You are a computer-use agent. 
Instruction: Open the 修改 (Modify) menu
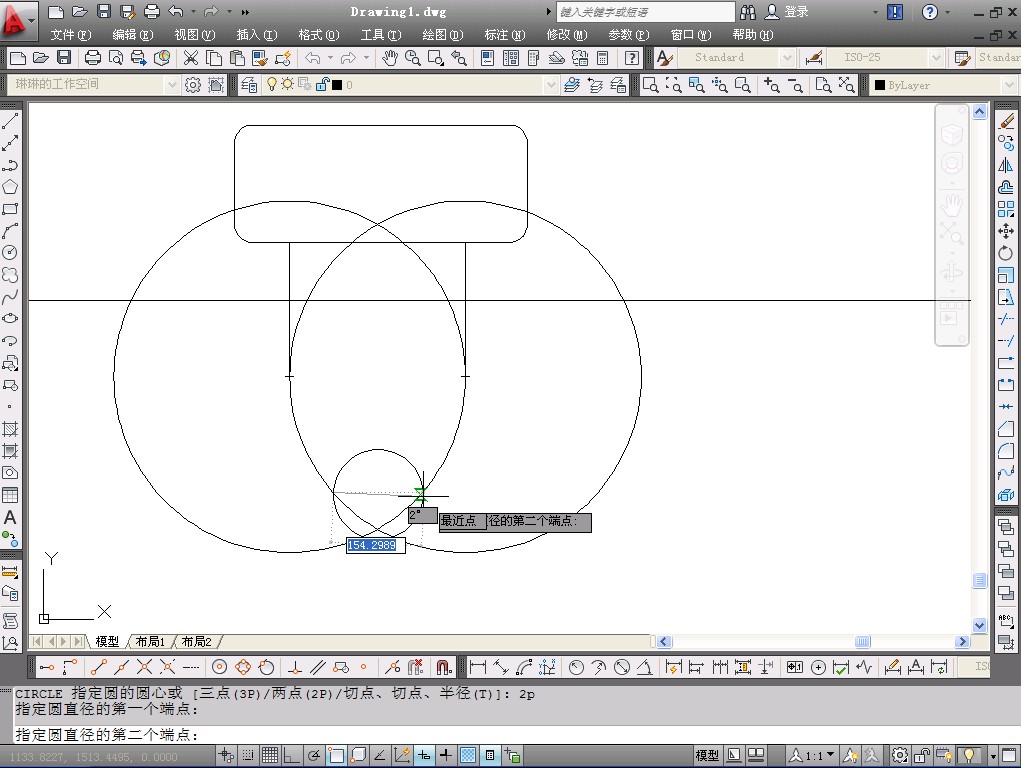[x=566, y=35]
